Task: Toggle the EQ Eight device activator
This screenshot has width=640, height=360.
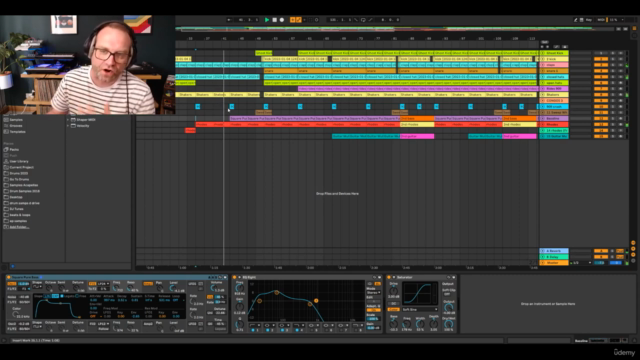Action: click(x=235, y=277)
